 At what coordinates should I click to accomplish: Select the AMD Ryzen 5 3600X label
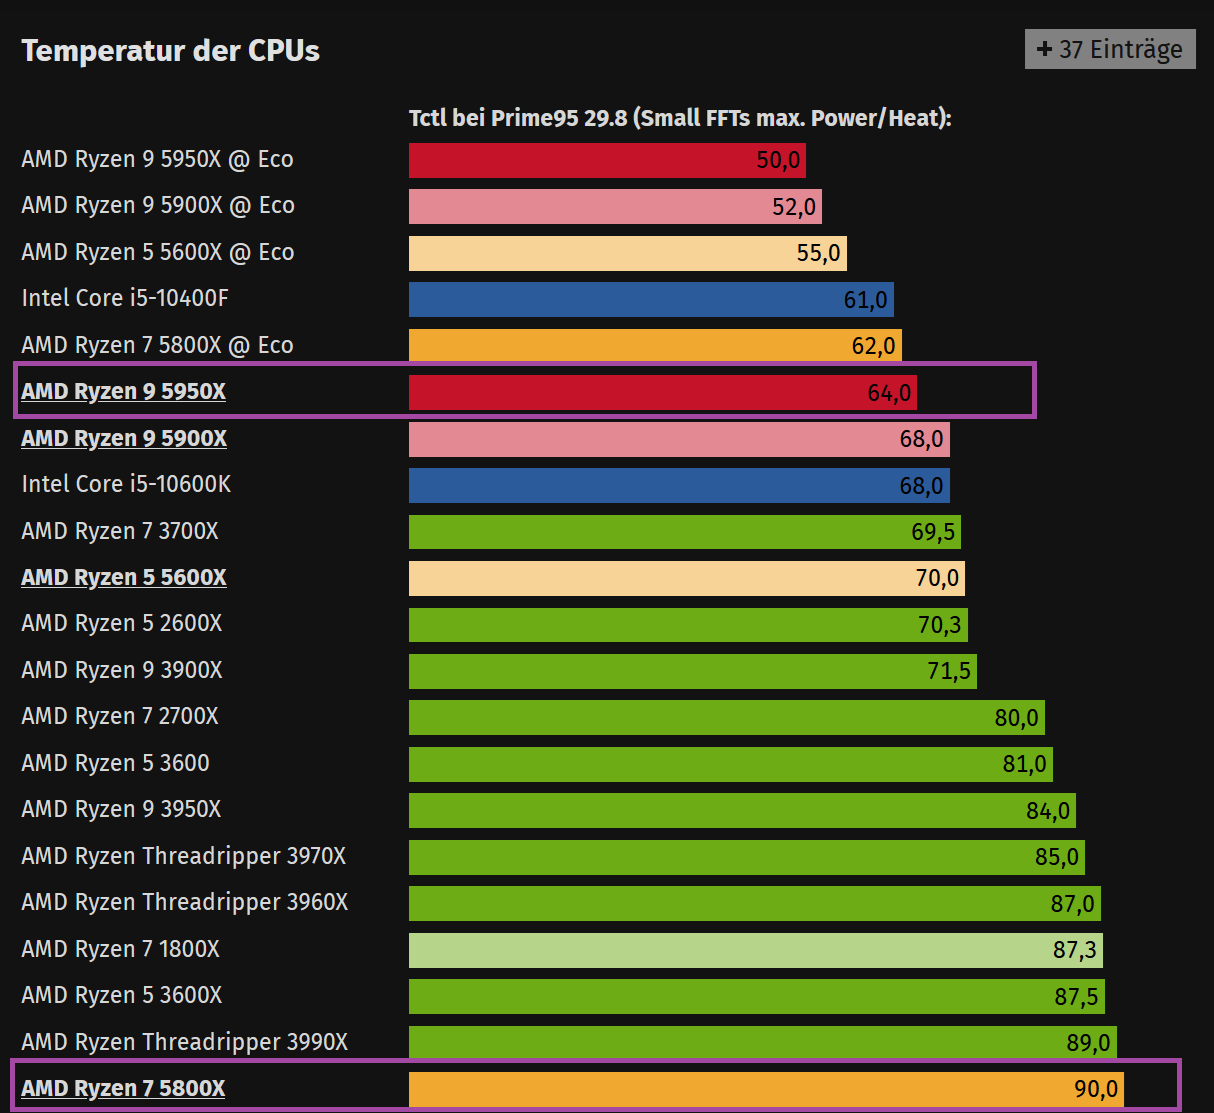(122, 995)
